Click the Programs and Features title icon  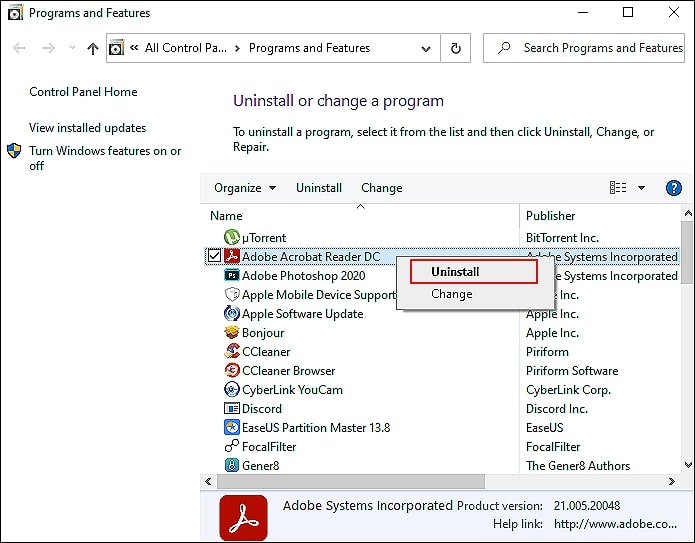coord(15,13)
